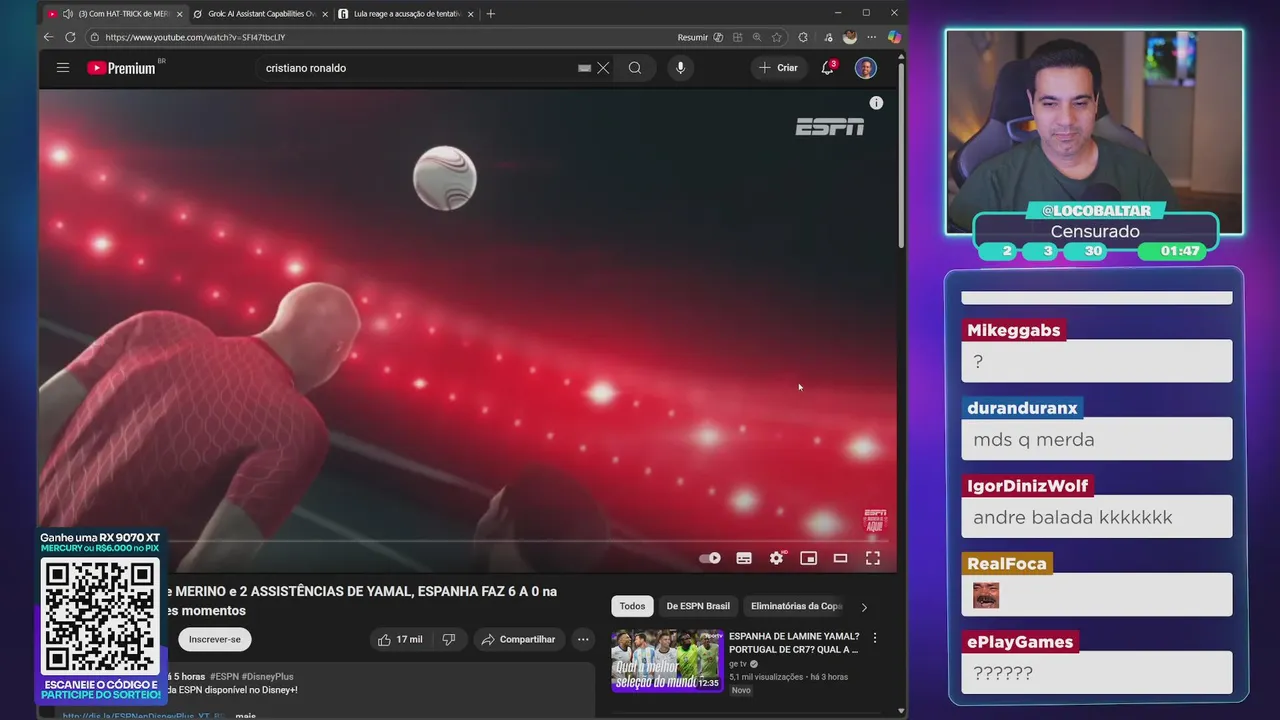Open the Criar create menu
The width and height of the screenshot is (1280, 720).
pos(779,68)
